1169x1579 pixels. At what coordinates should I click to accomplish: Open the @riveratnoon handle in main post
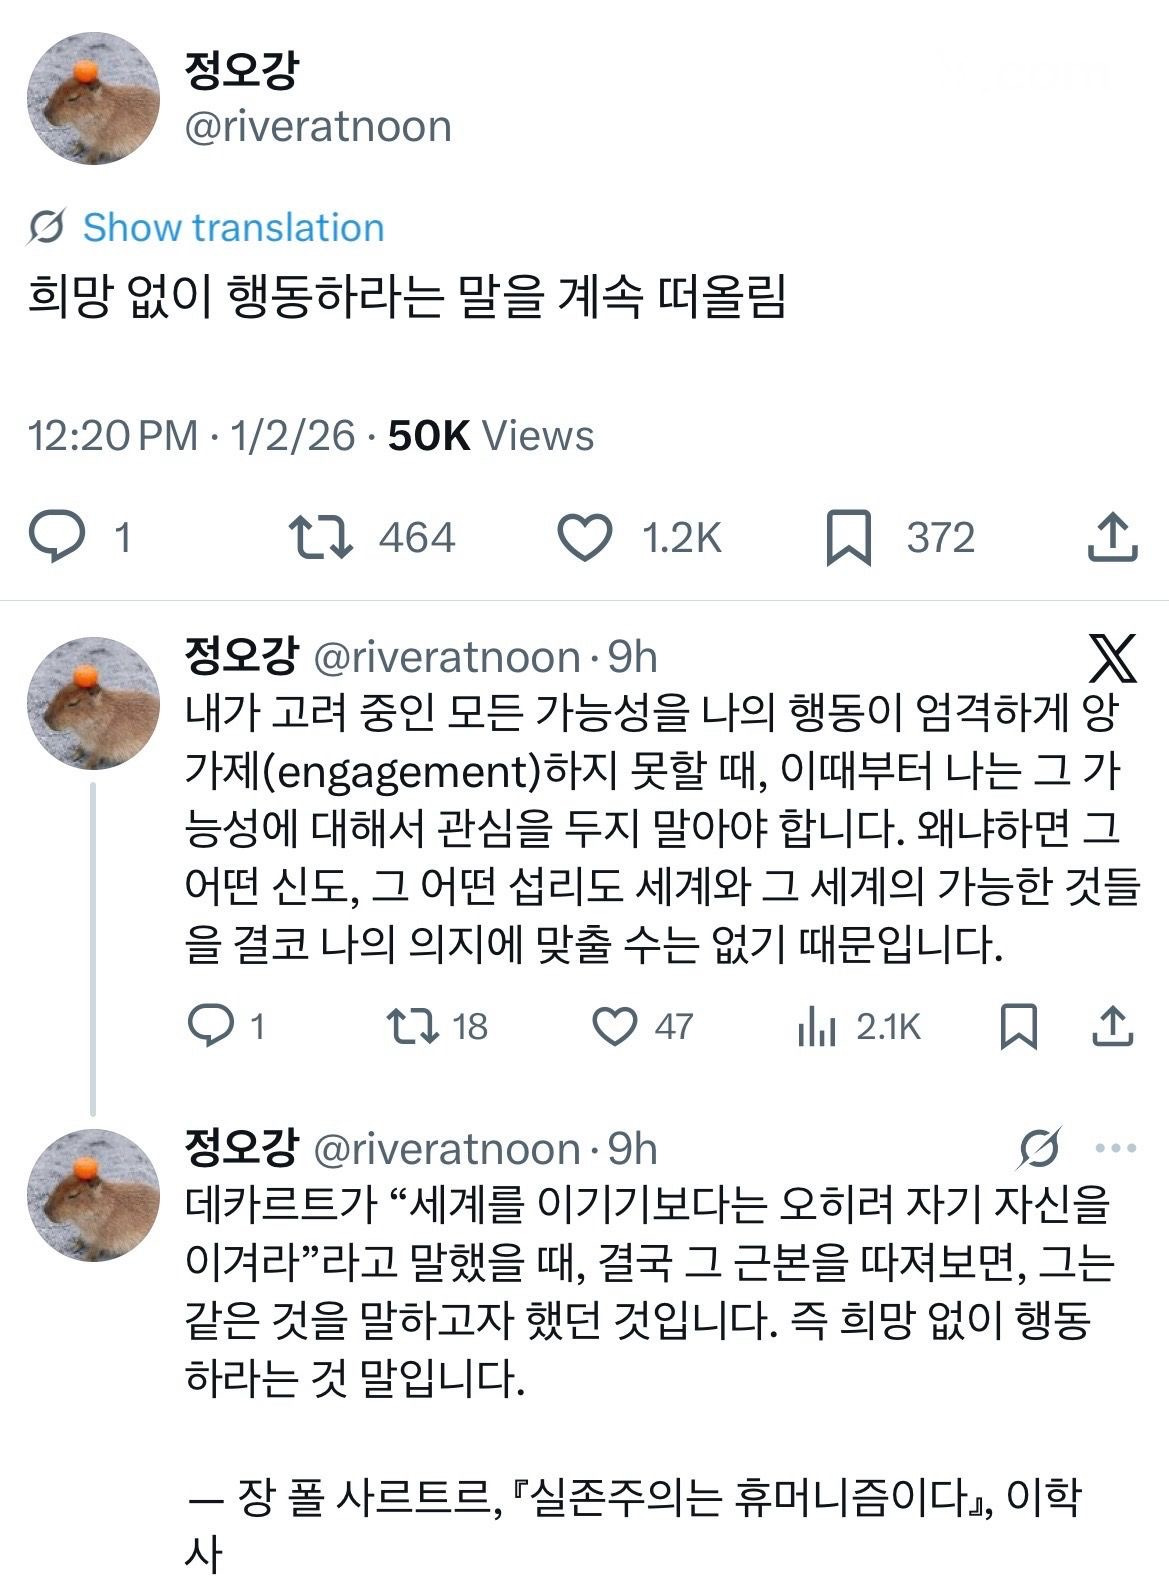(318, 127)
